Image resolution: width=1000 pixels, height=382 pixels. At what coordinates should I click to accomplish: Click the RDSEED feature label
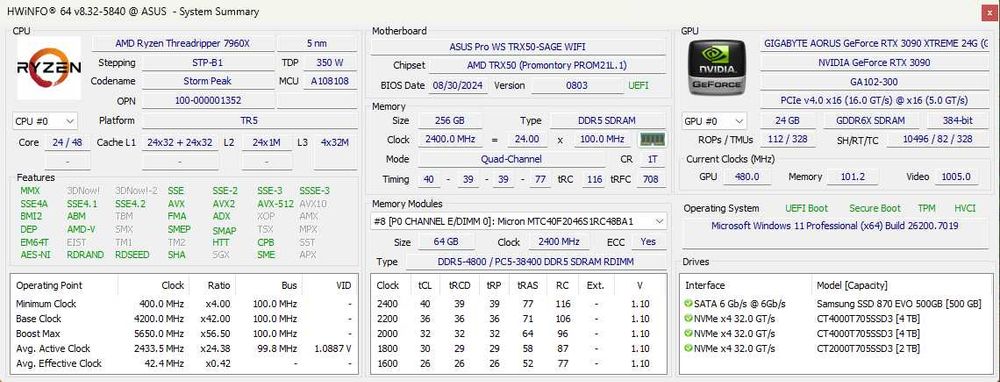[x=132, y=254]
